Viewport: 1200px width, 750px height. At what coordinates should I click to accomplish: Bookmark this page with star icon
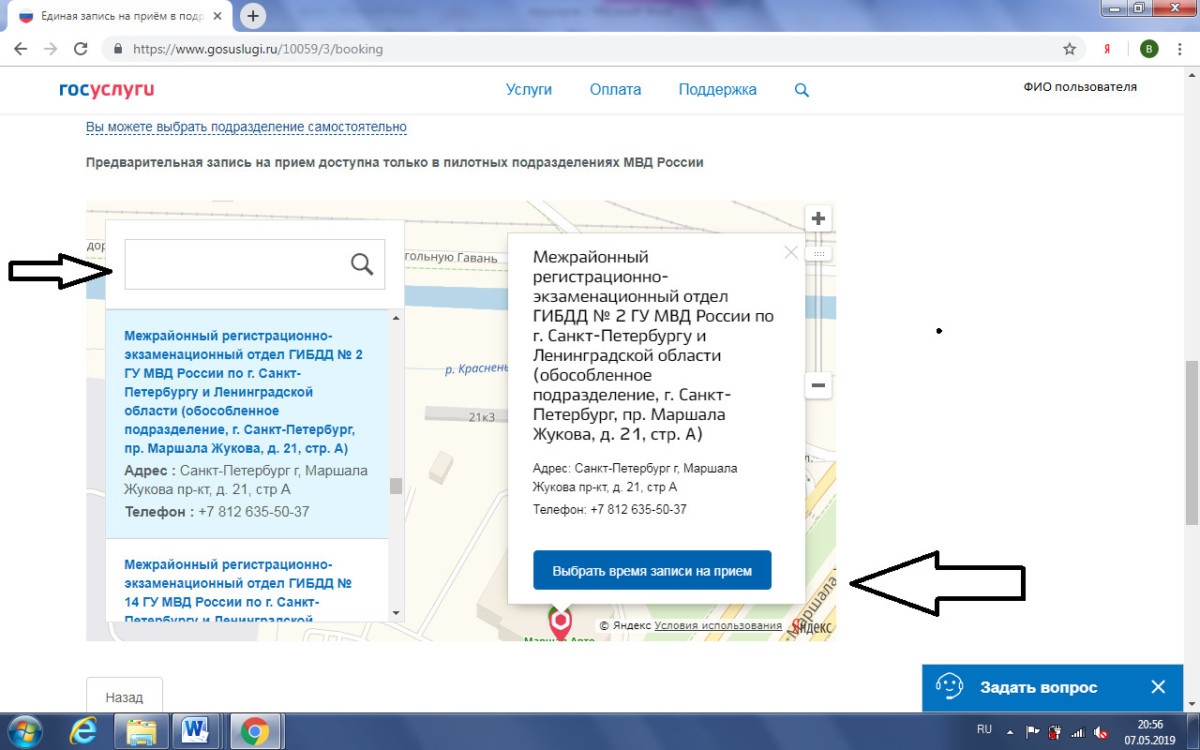pyautogui.click(x=1069, y=48)
